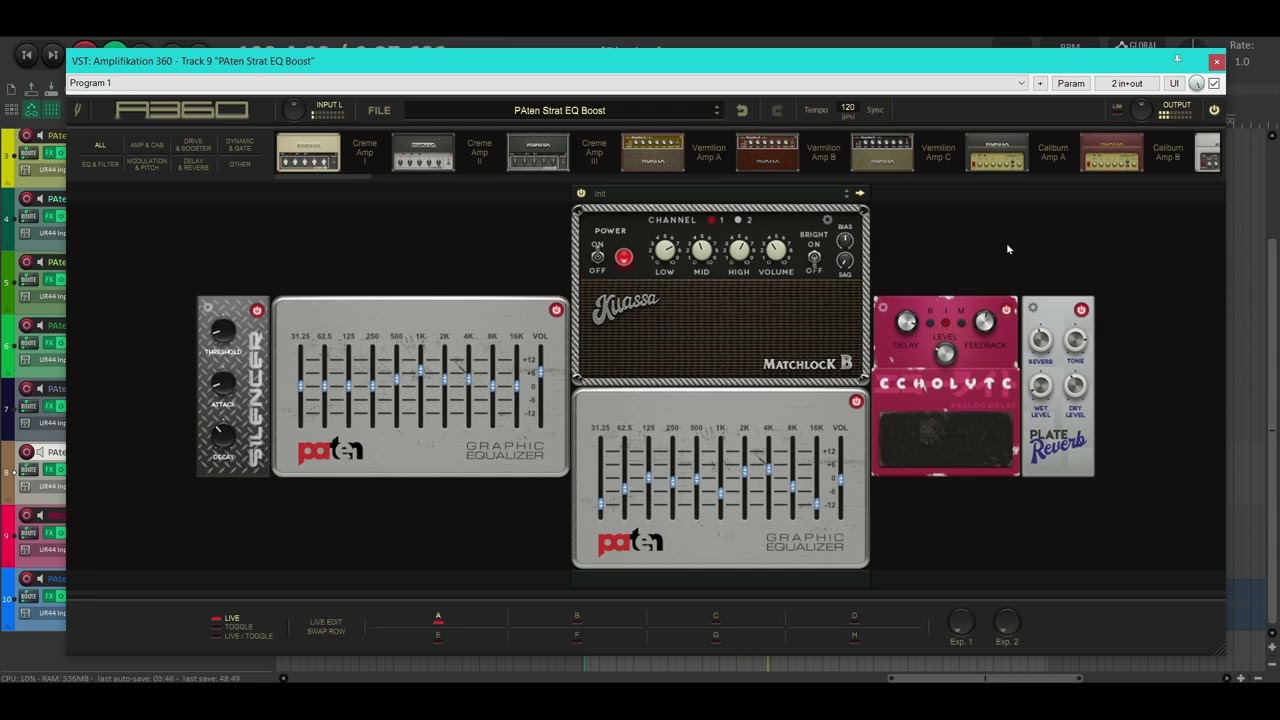Click the amp VOLUME knob
Screen dimensions: 1280x720
click(776, 250)
